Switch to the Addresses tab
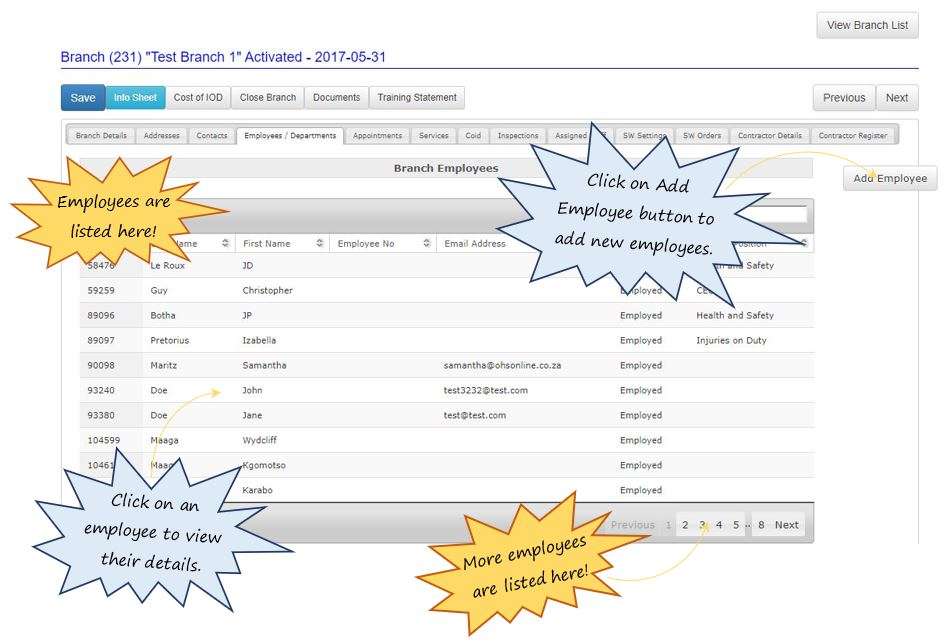 (x=161, y=135)
